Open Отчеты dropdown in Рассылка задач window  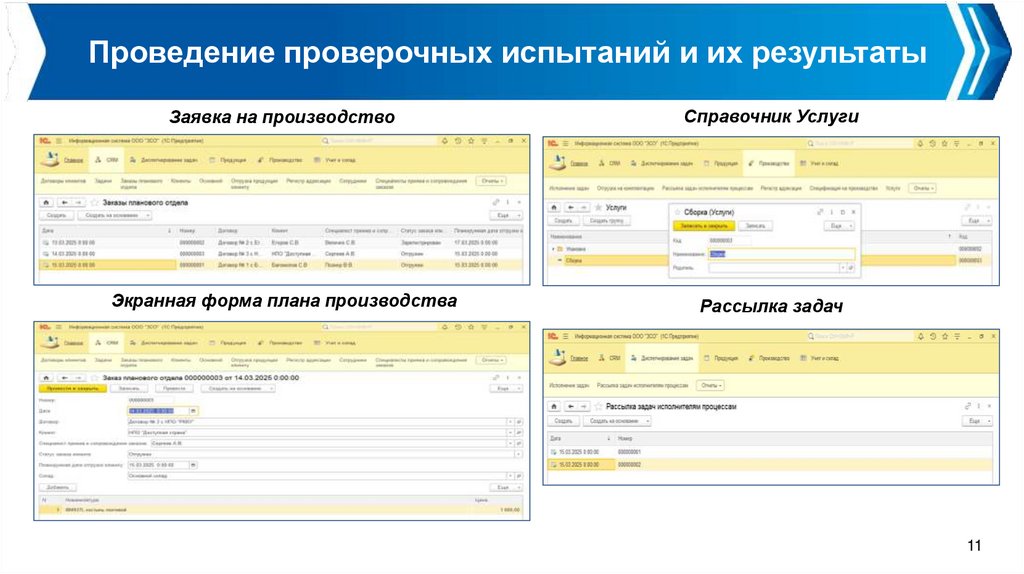tap(710, 385)
